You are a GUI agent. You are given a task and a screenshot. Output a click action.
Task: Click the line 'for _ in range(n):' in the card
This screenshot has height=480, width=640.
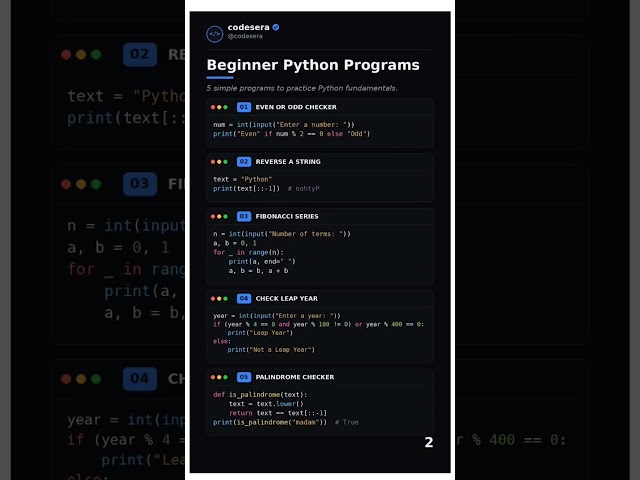pyautogui.click(x=248, y=252)
